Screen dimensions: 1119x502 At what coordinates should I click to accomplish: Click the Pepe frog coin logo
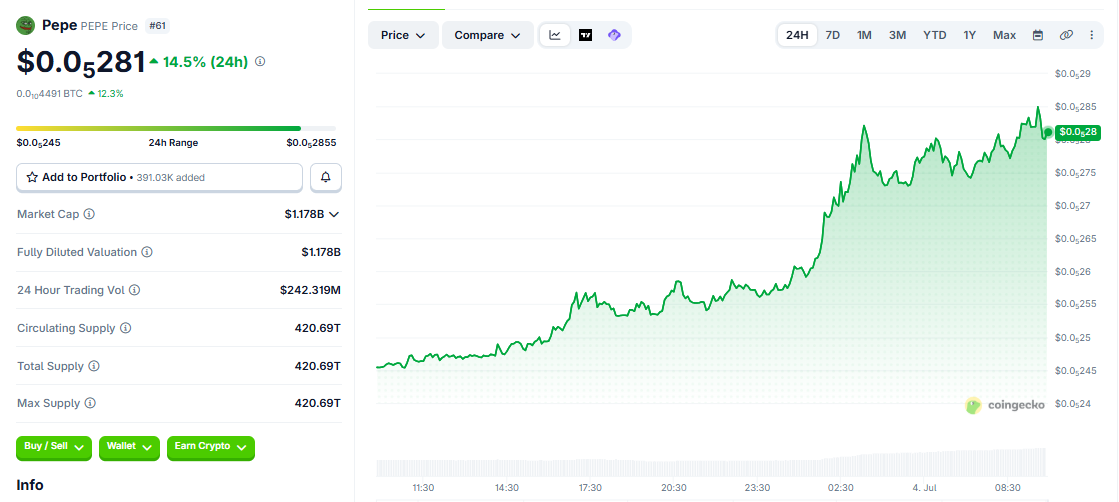26,26
